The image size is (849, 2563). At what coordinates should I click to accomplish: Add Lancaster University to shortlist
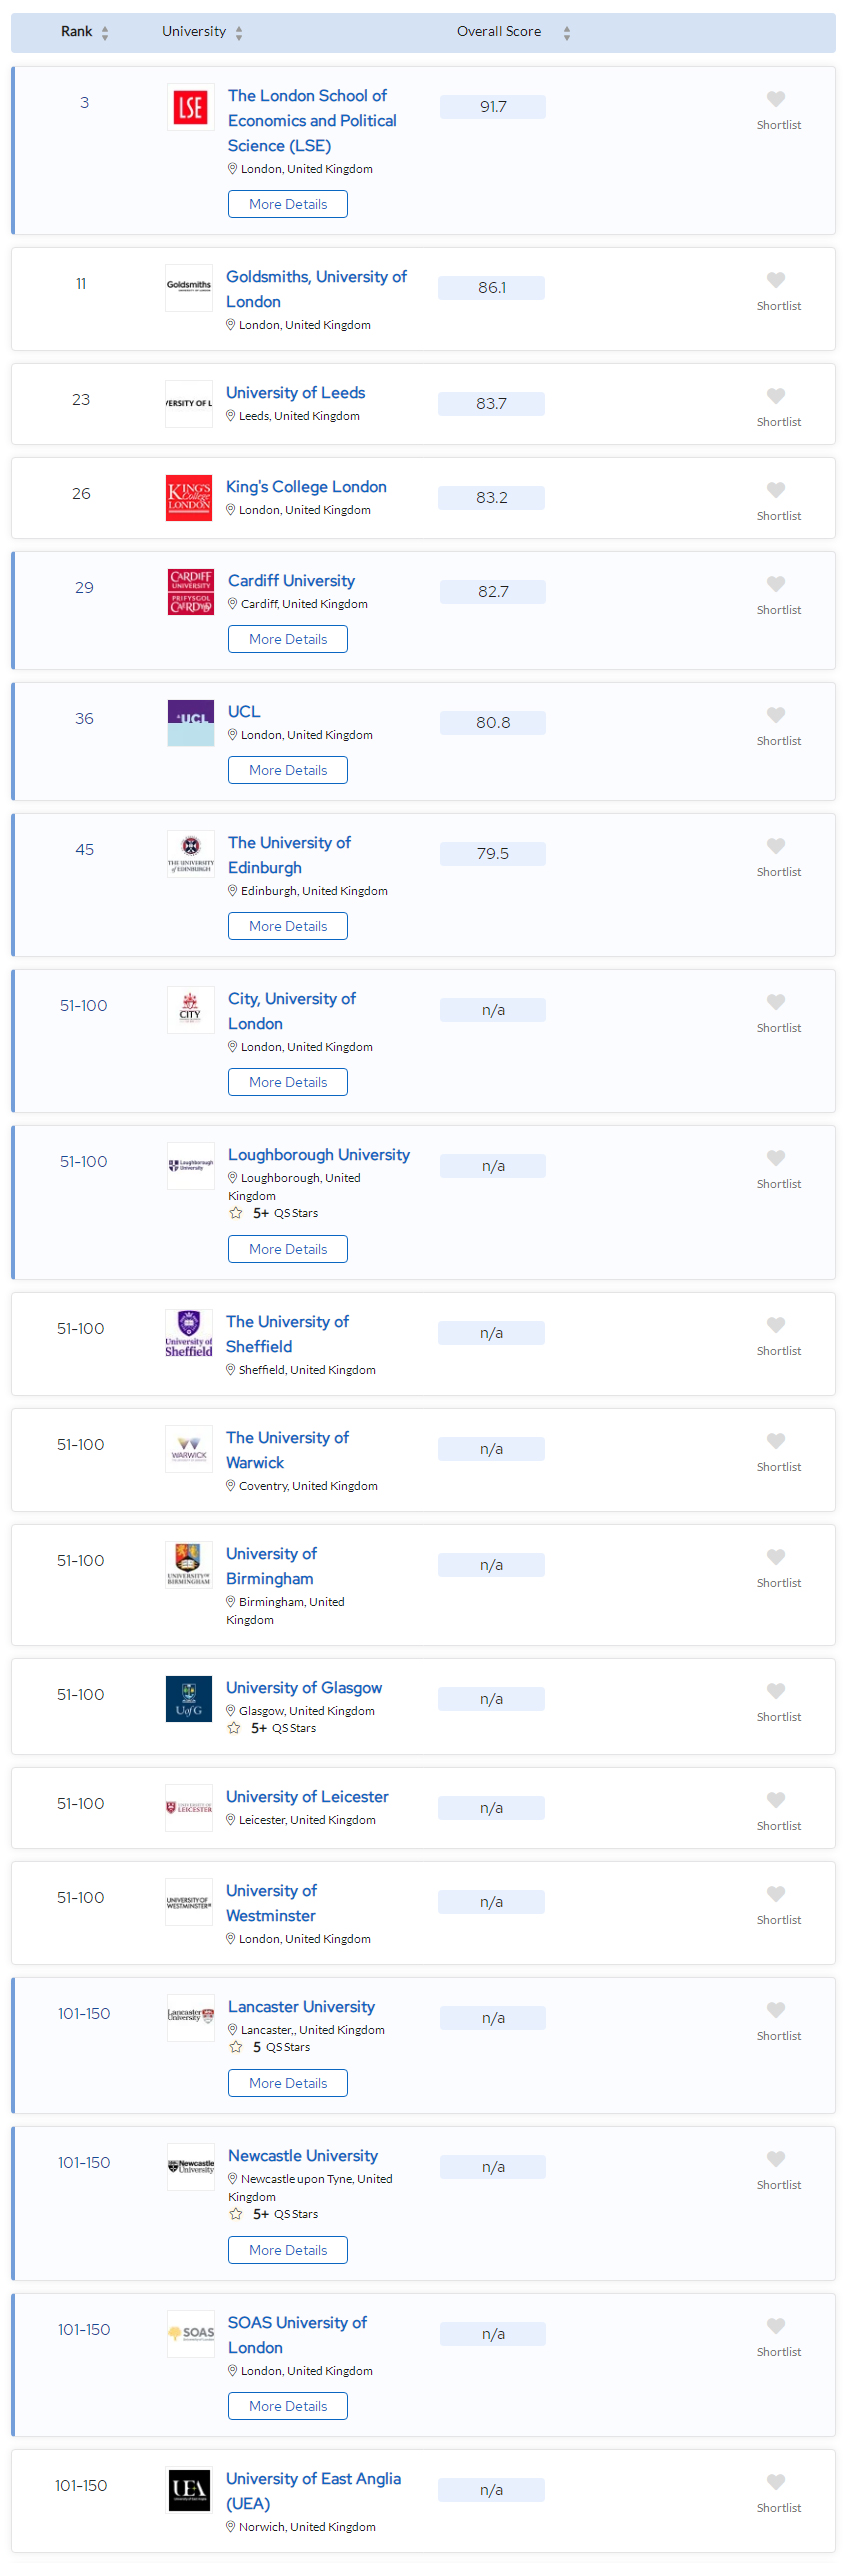pos(776,2009)
